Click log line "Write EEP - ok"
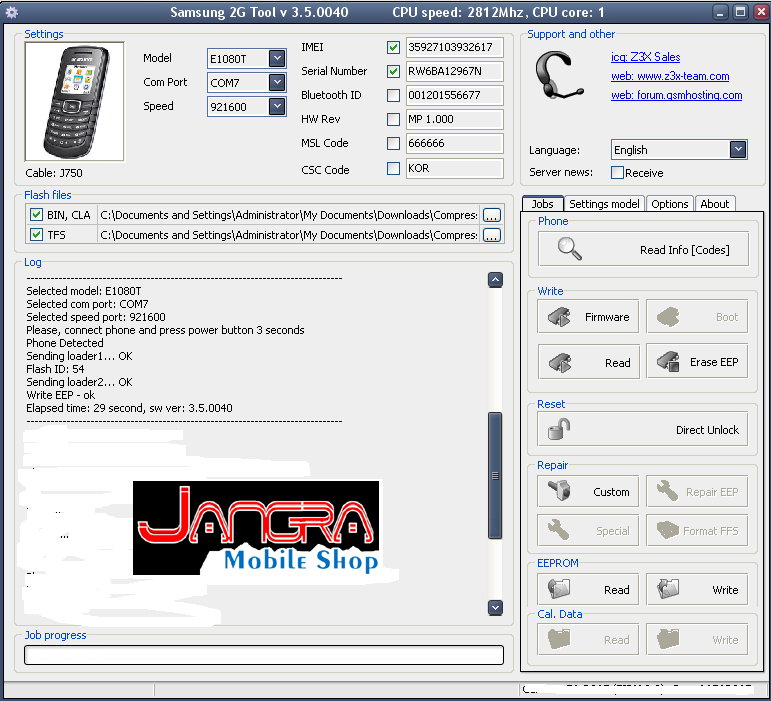The image size is (771, 701). pos(60,395)
